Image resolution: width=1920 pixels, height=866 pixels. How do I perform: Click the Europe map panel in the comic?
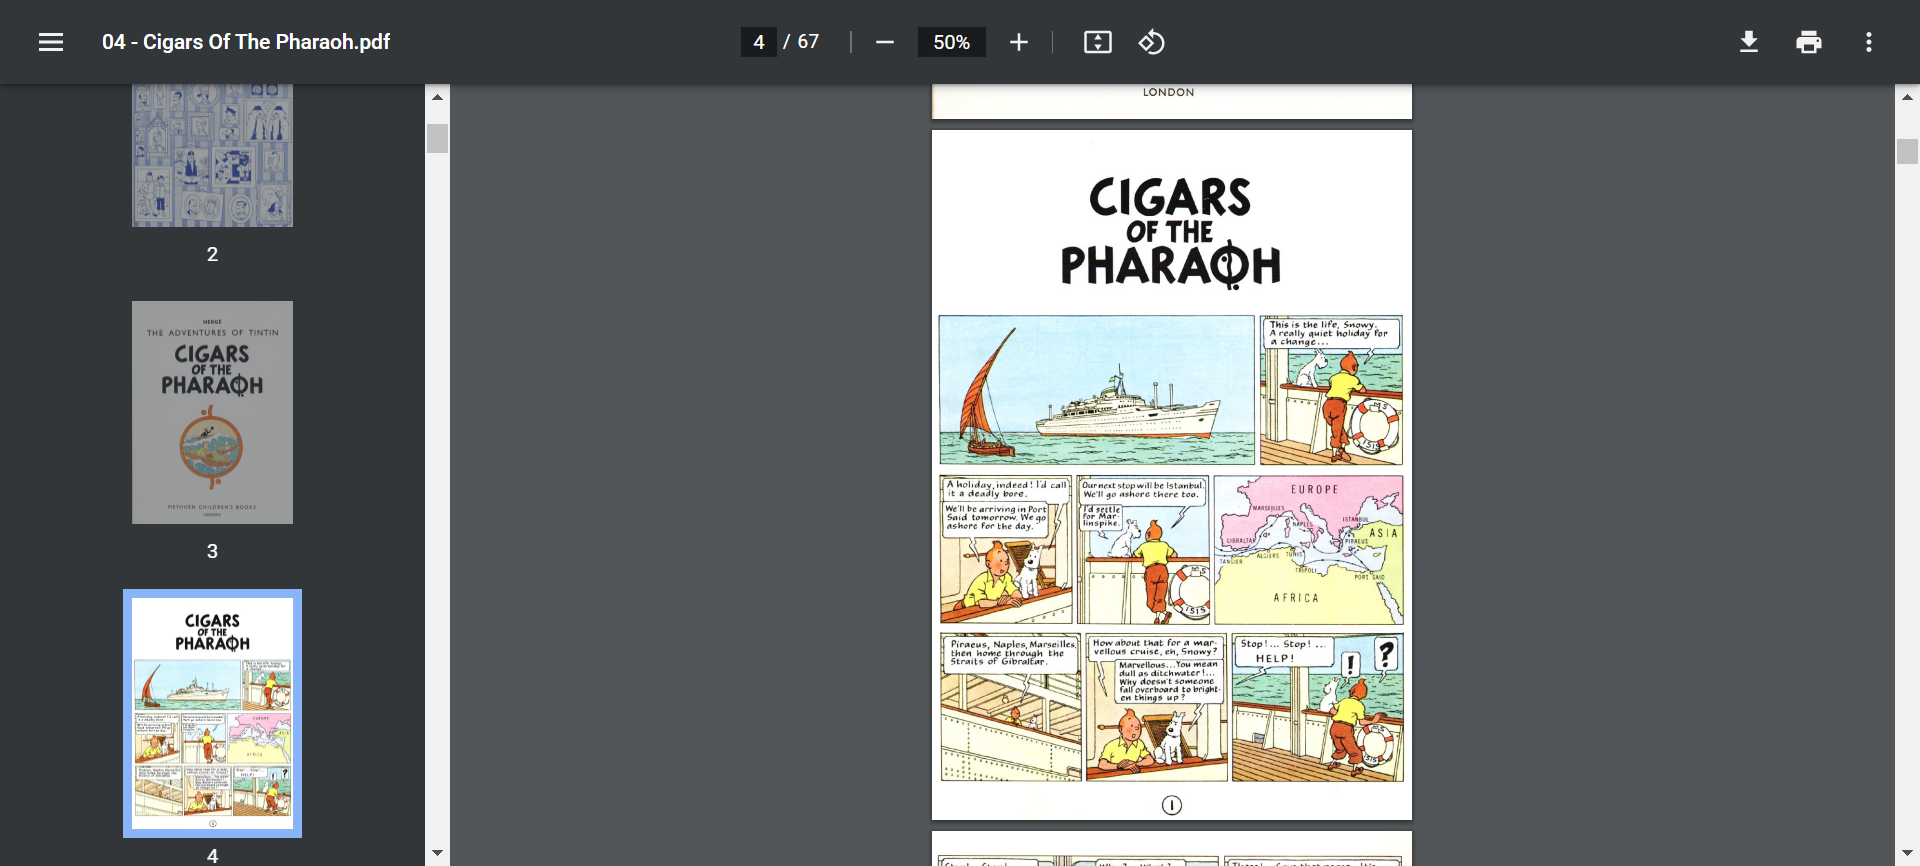(1308, 550)
